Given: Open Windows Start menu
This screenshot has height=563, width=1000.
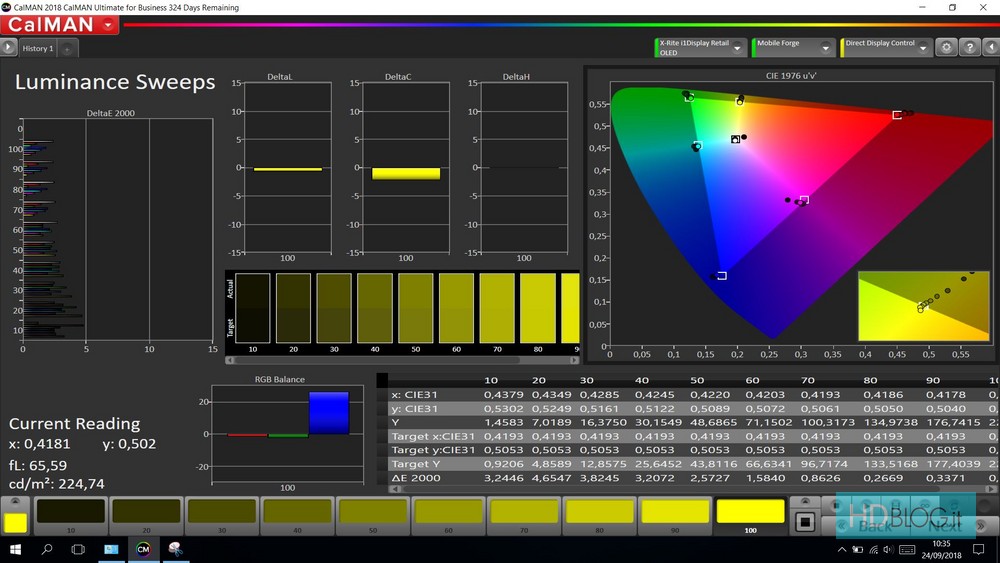Looking at the screenshot, I should (16, 549).
